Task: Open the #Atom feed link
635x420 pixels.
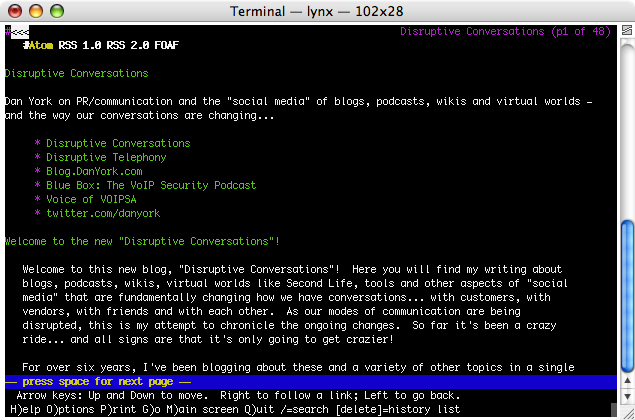Action: coord(40,45)
